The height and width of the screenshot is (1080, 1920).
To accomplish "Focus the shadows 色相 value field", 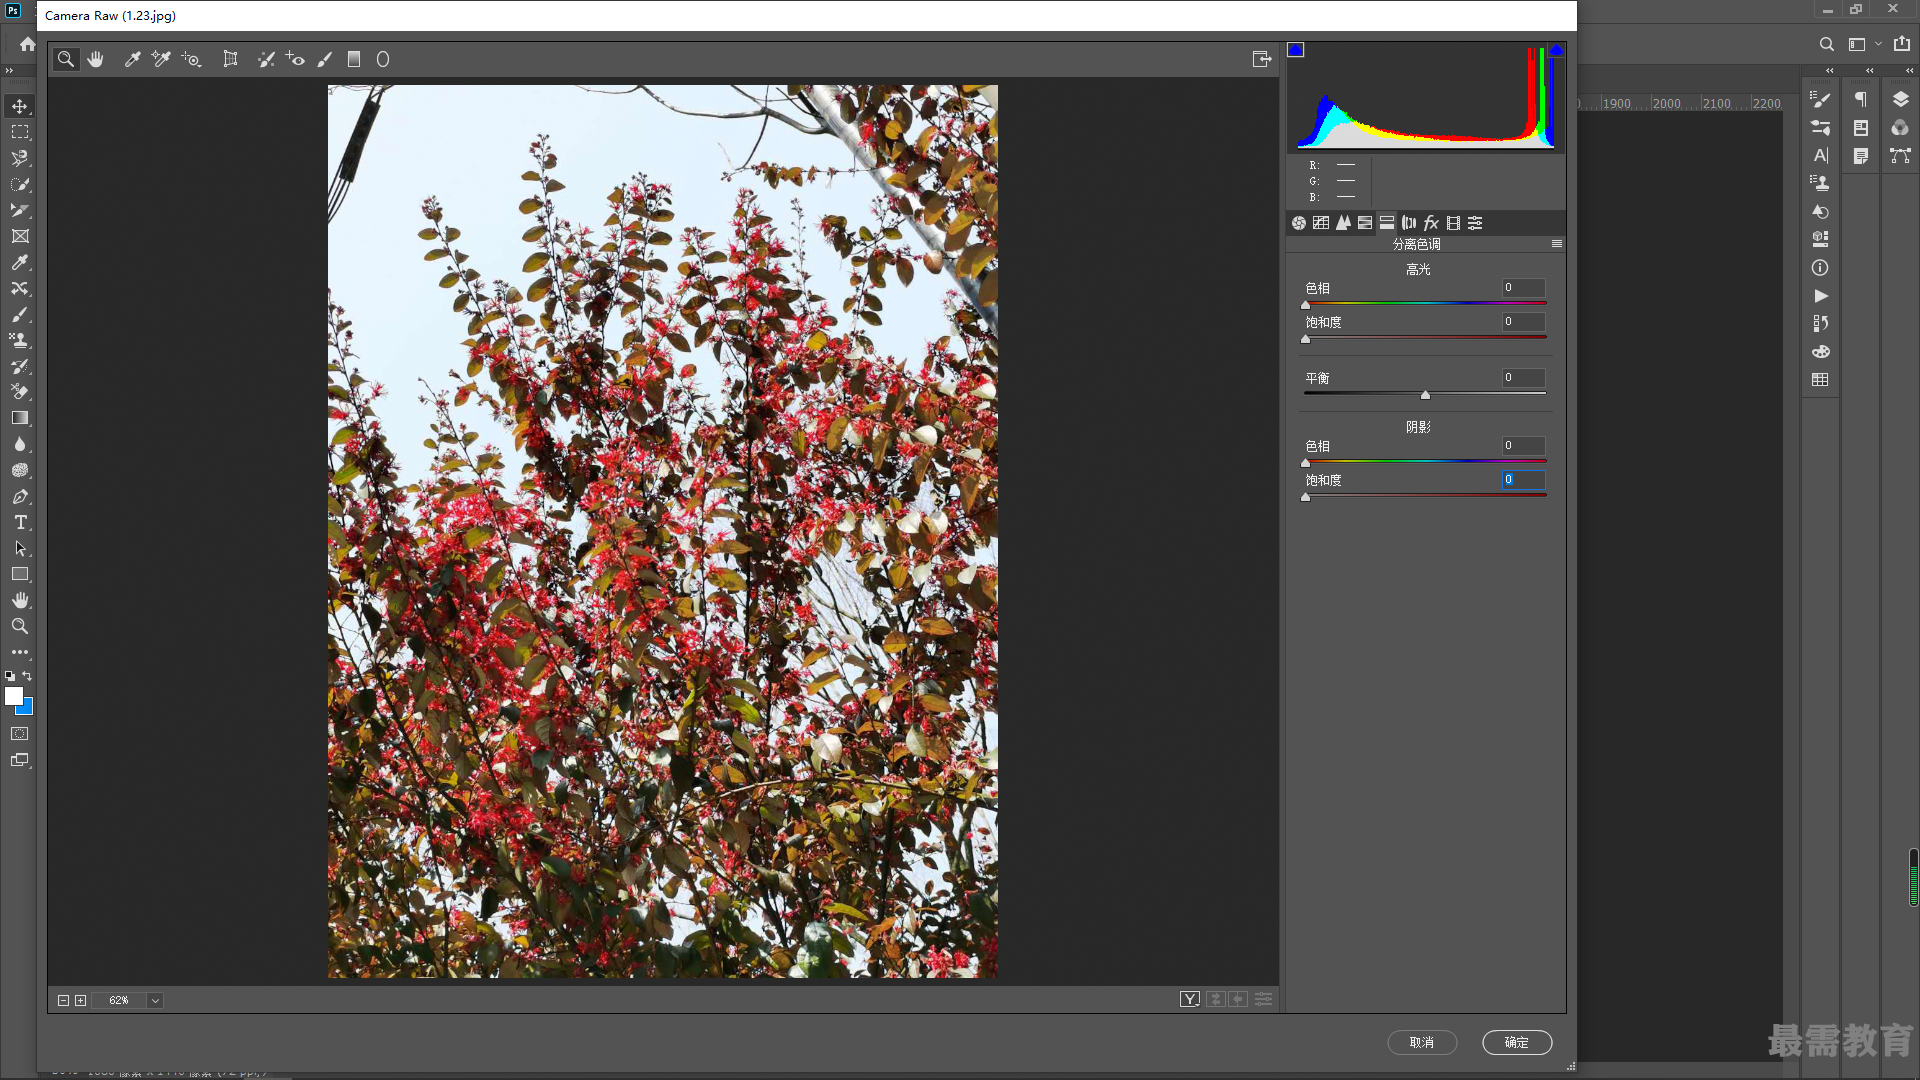I will pyautogui.click(x=1523, y=446).
